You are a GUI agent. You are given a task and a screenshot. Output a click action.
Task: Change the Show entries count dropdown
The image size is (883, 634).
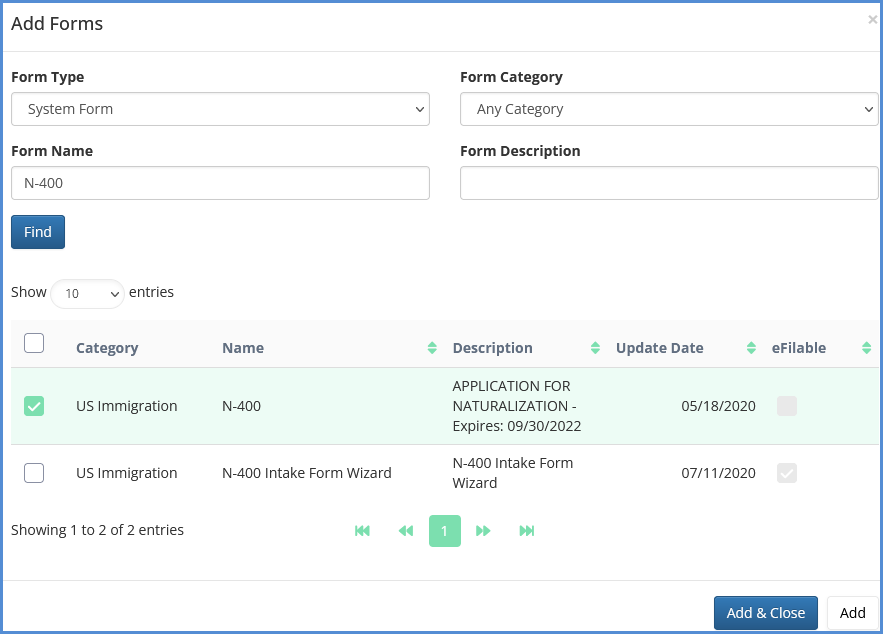(x=87, y=294)
